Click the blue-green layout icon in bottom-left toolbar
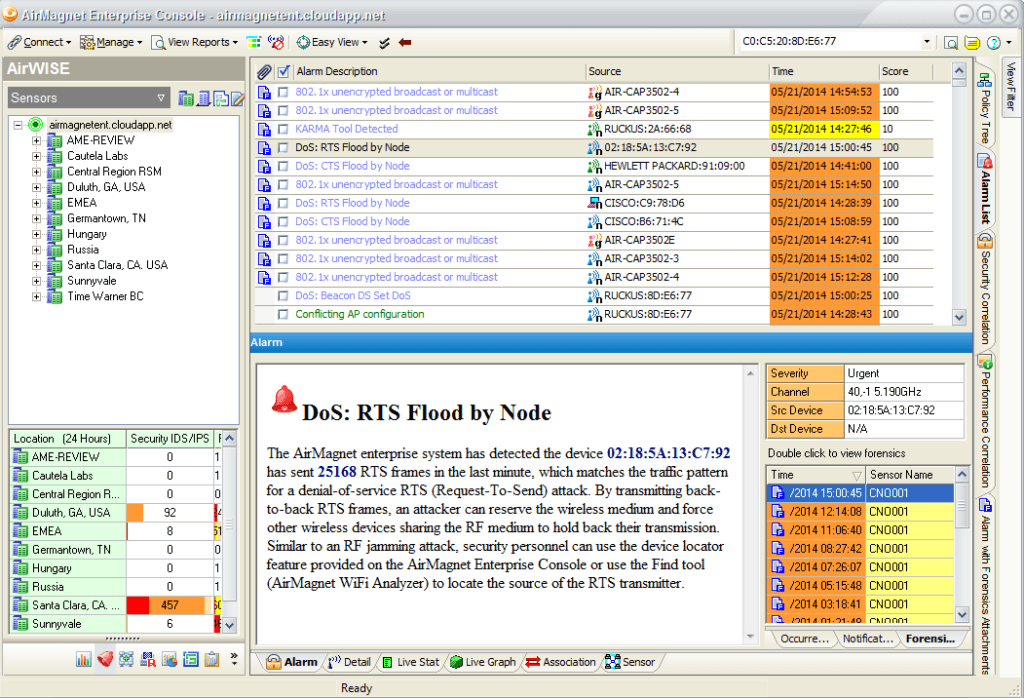This screenshot has width=1024, height=698. coord(191,659)
